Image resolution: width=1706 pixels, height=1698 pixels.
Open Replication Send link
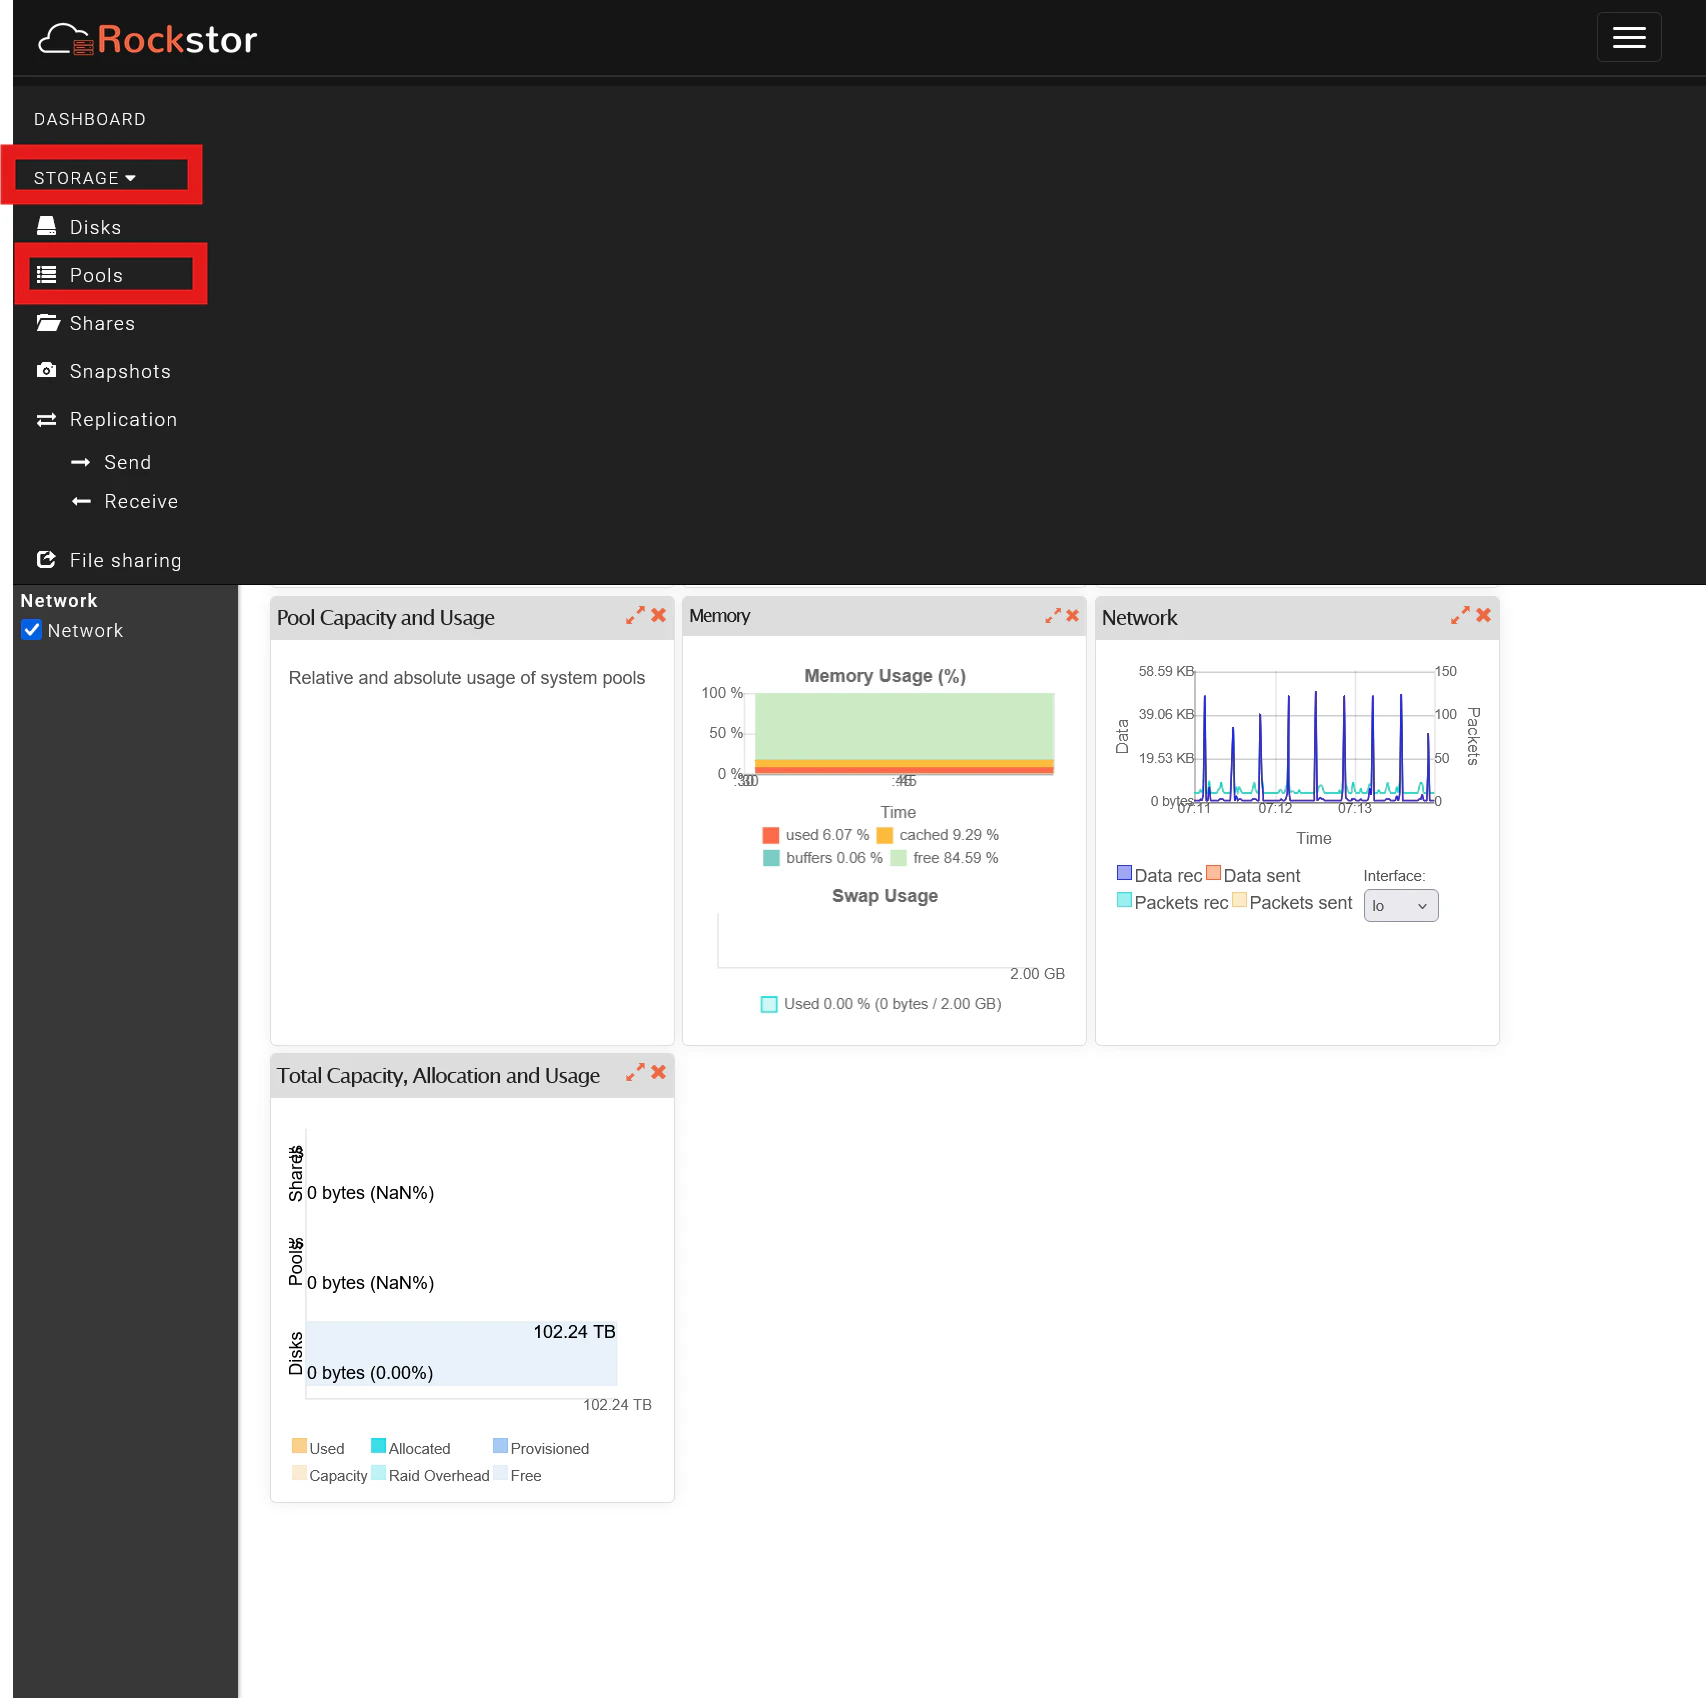point(128,463)
